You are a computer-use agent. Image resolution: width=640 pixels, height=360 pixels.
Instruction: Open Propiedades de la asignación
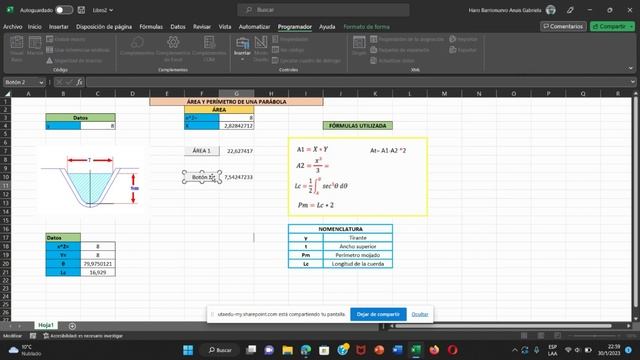pos(407,39)
